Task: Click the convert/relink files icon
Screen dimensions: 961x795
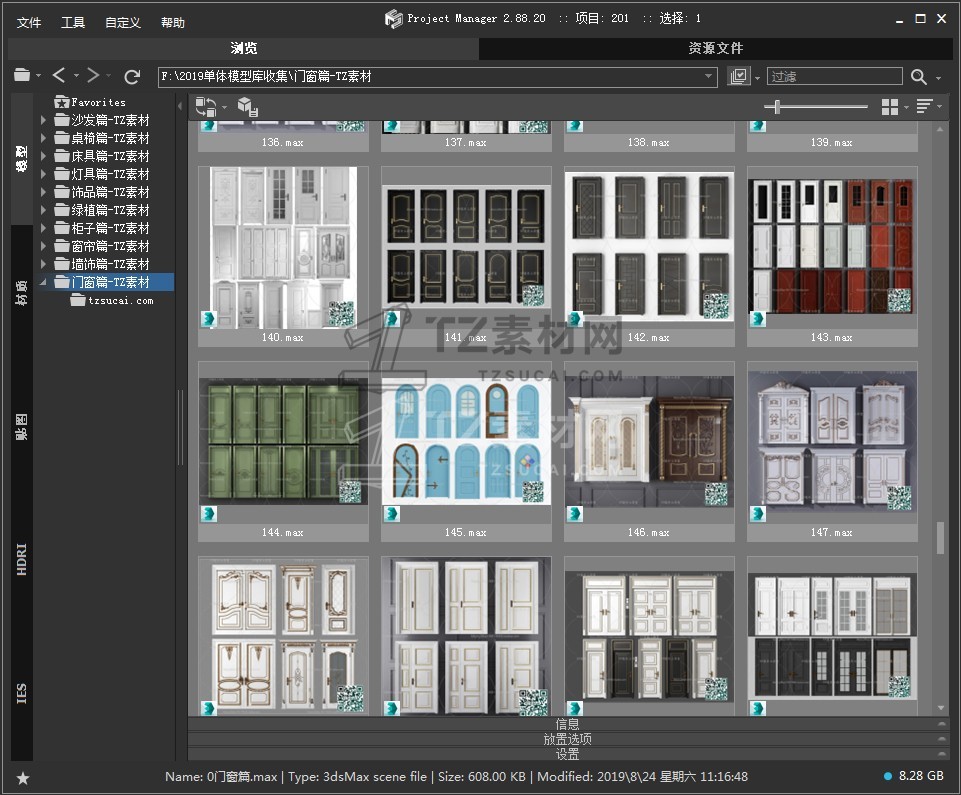Action: [206, 106]
